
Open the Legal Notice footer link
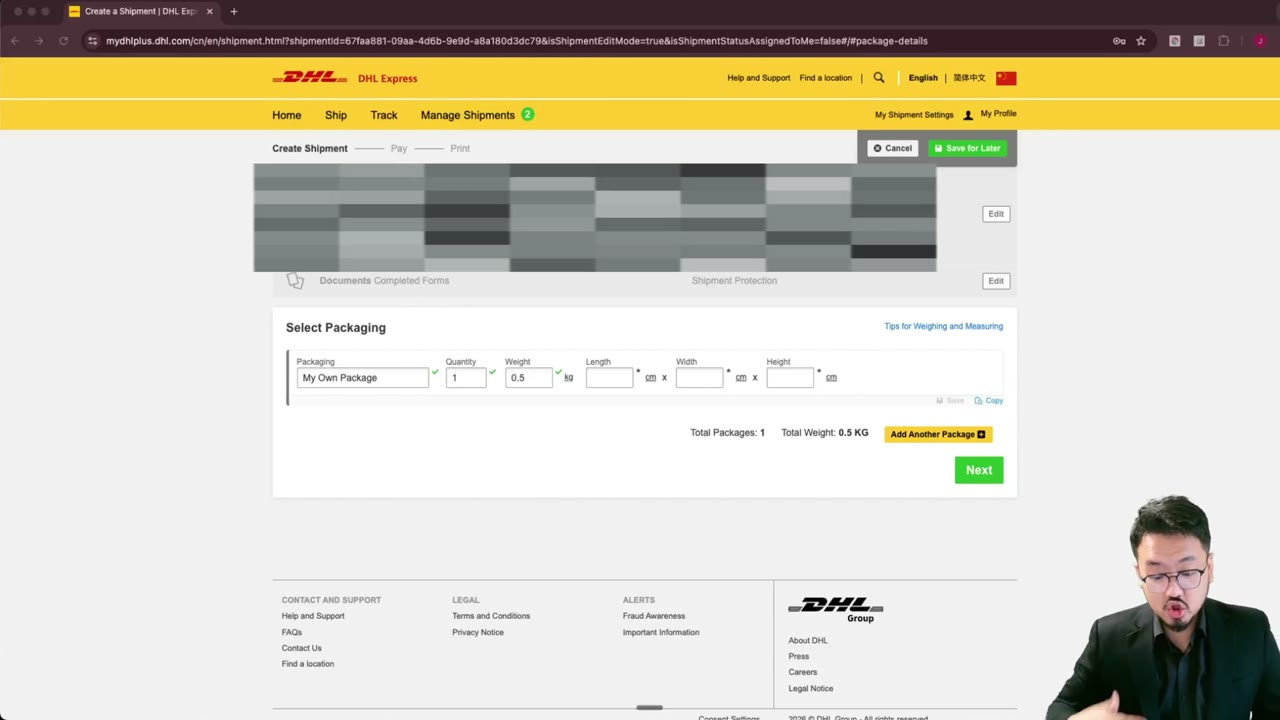(811, 688)
